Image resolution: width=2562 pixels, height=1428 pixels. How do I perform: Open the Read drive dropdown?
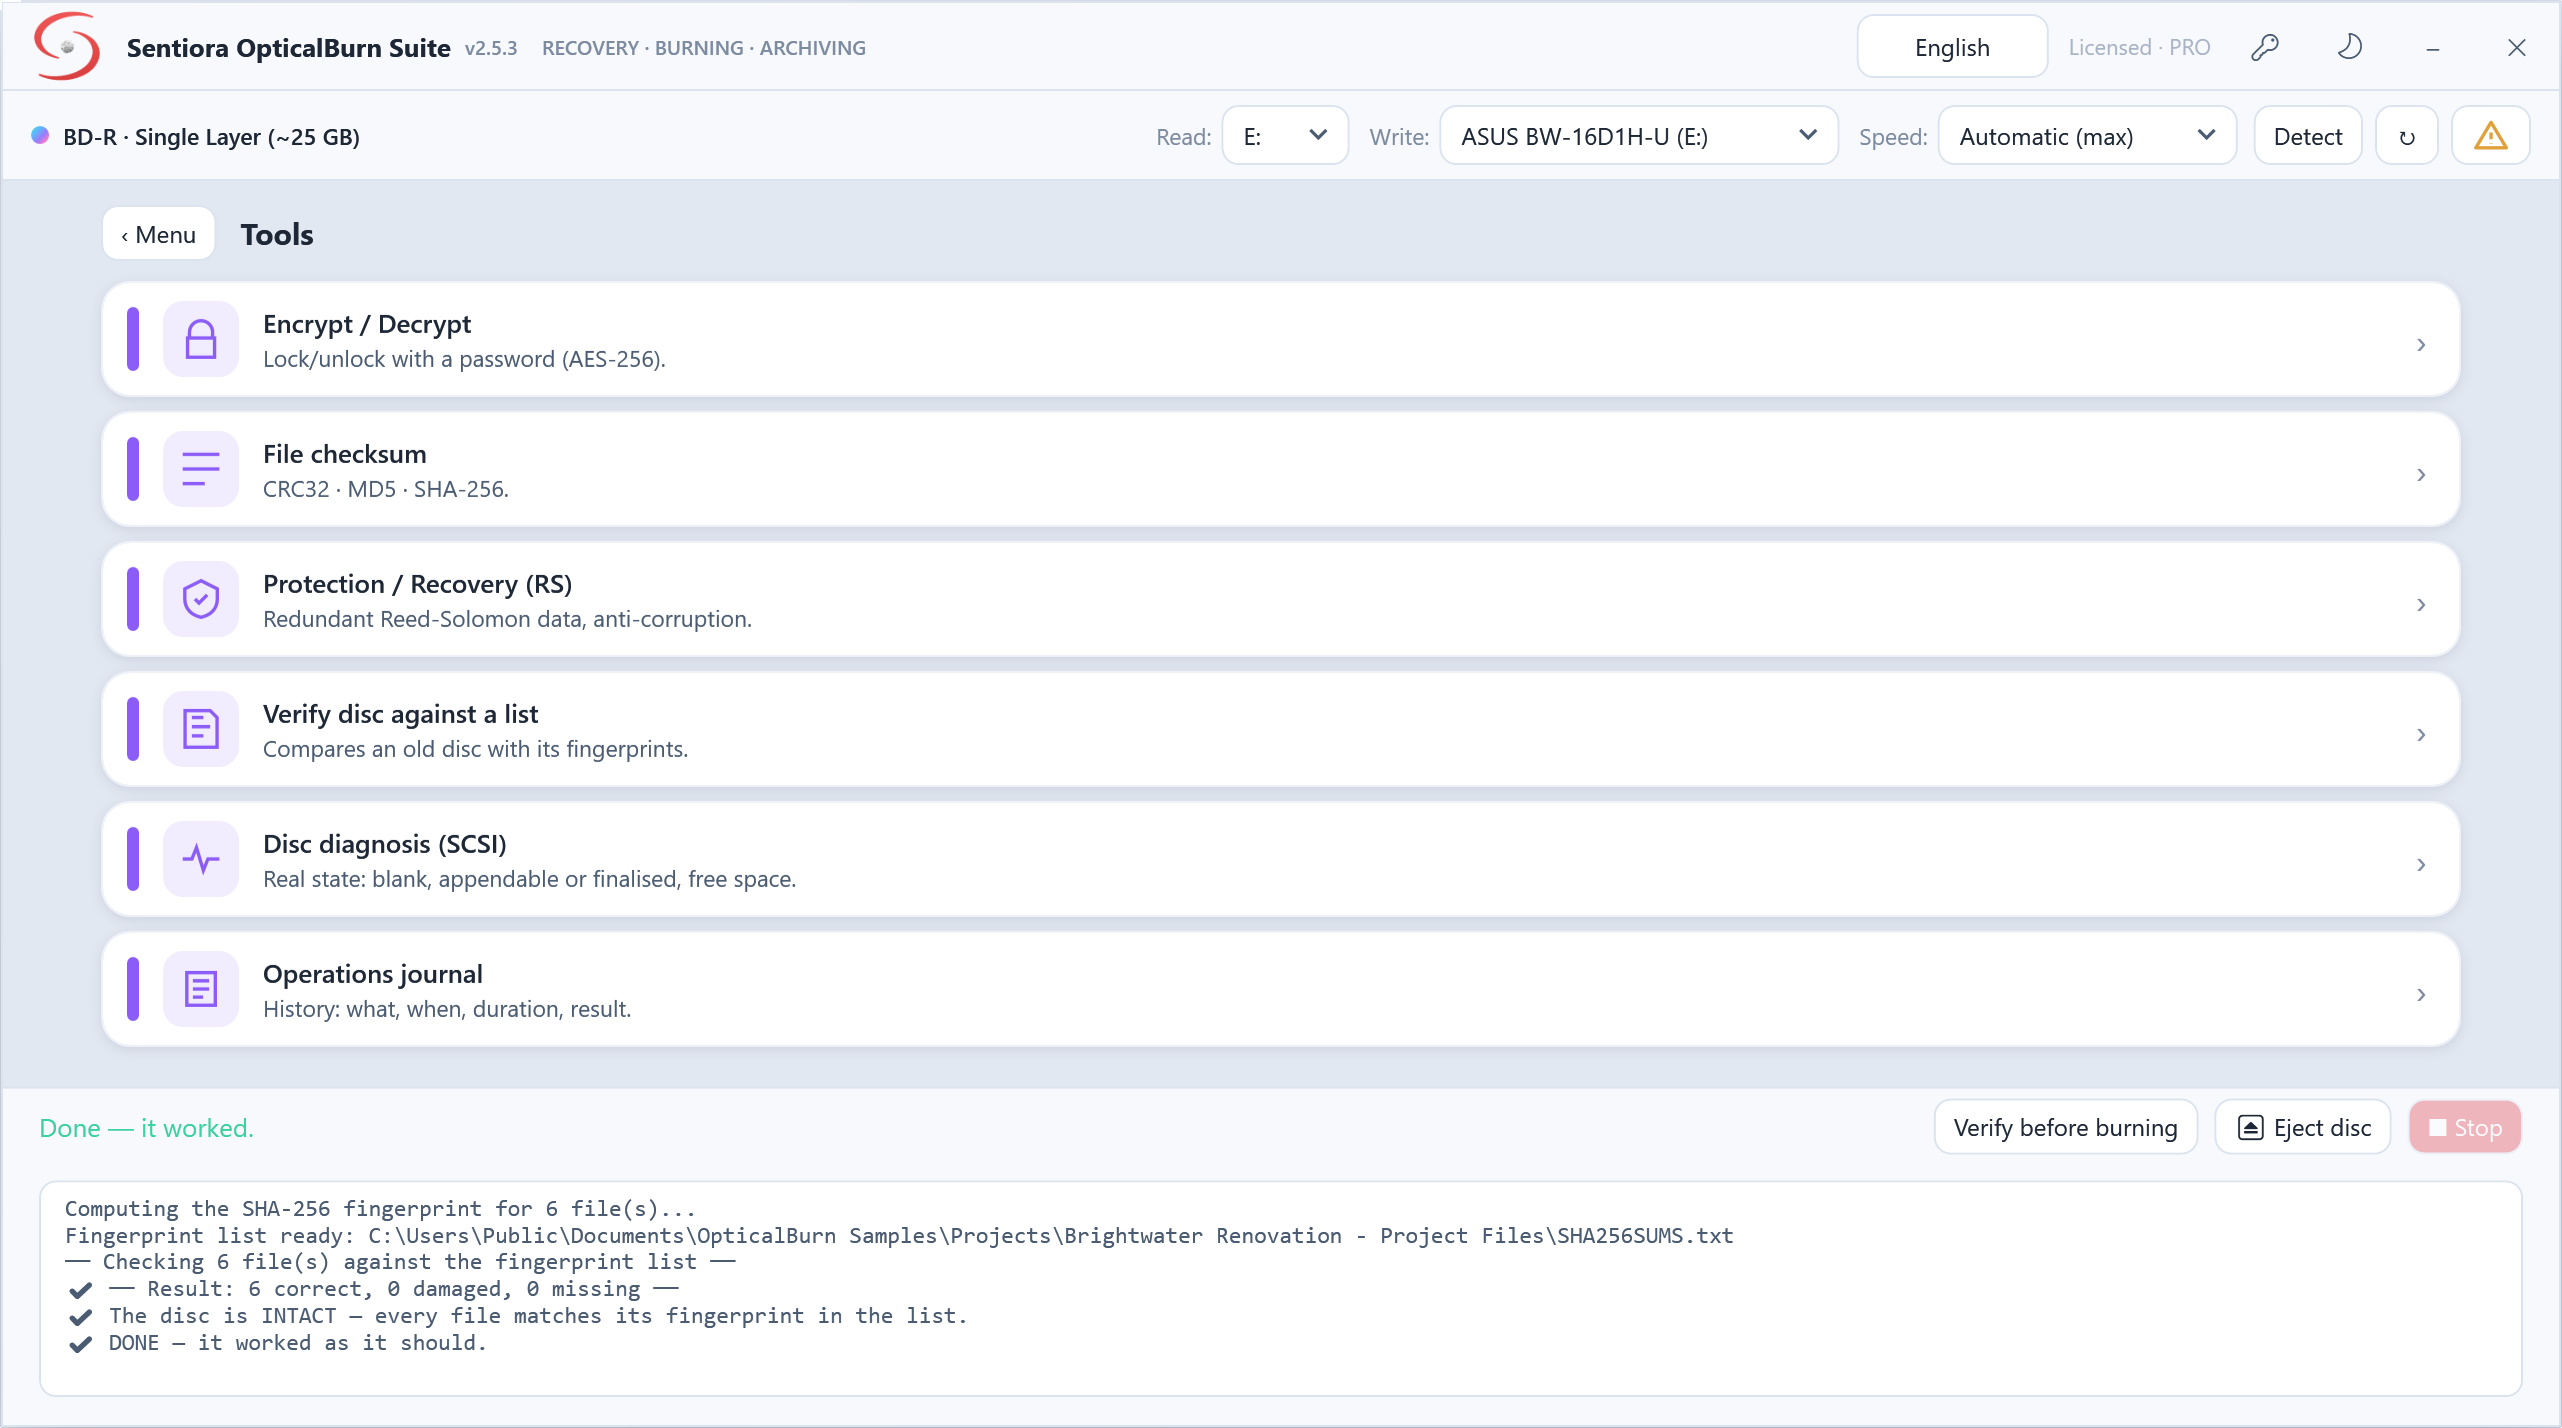[1285, 136]
